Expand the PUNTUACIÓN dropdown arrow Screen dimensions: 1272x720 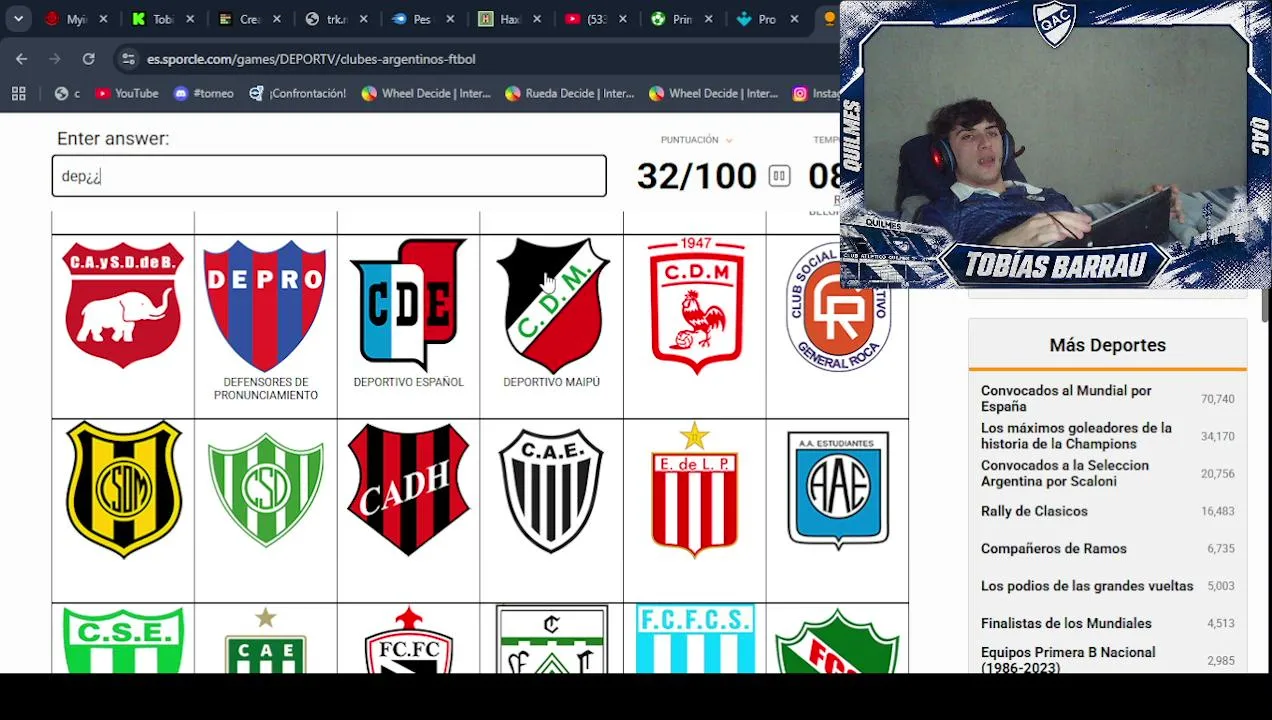728,140
